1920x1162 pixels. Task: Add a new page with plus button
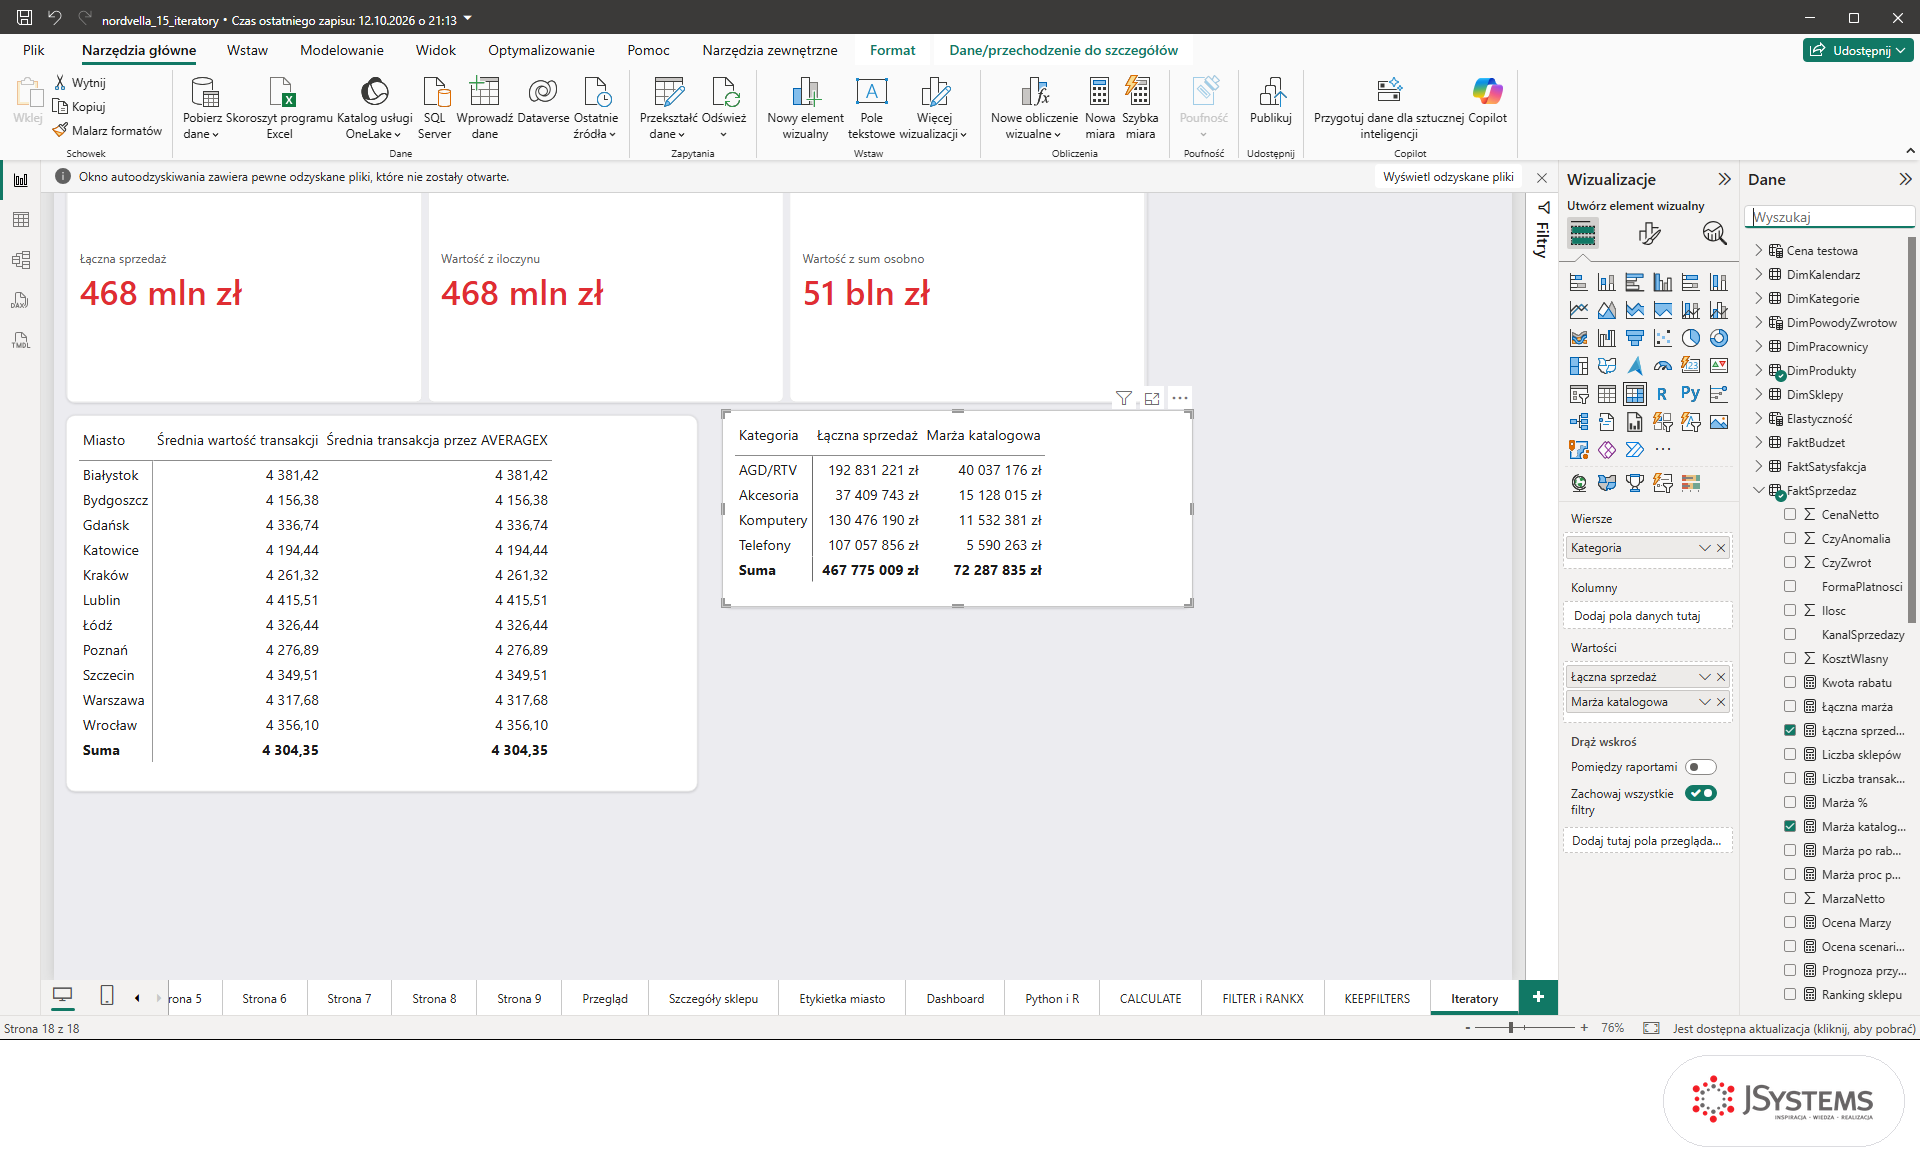1538,997
